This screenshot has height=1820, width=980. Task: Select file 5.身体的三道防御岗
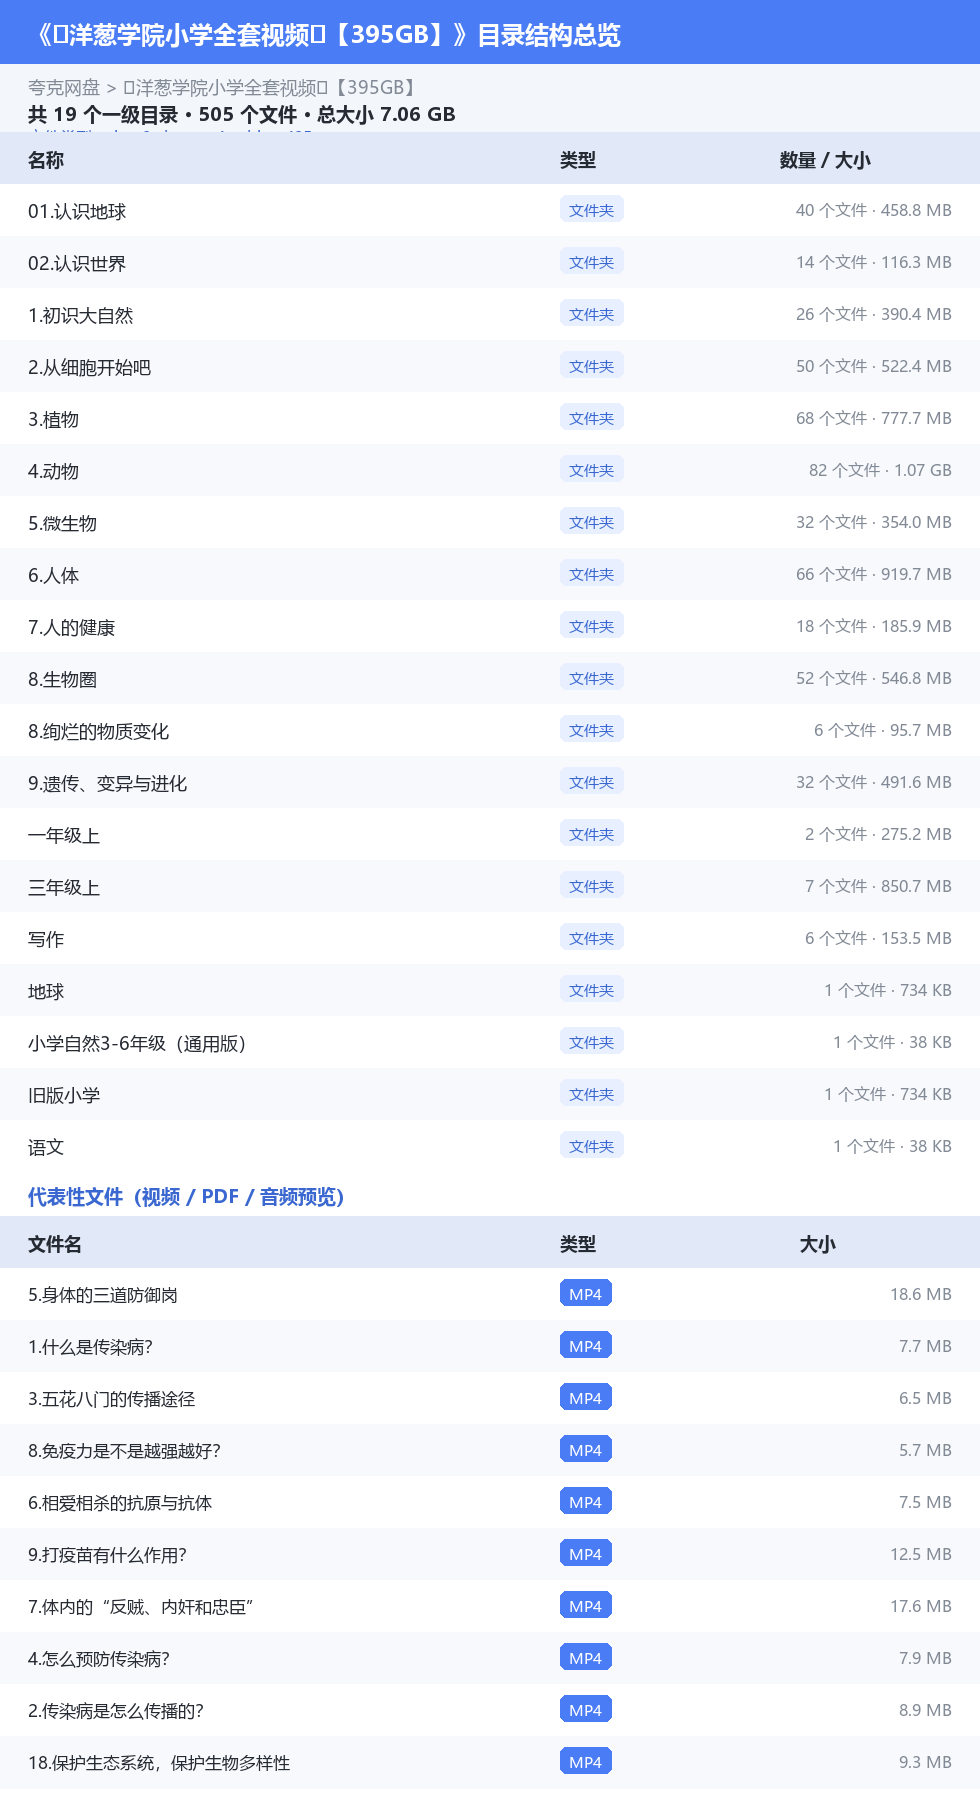point(103,1295)
